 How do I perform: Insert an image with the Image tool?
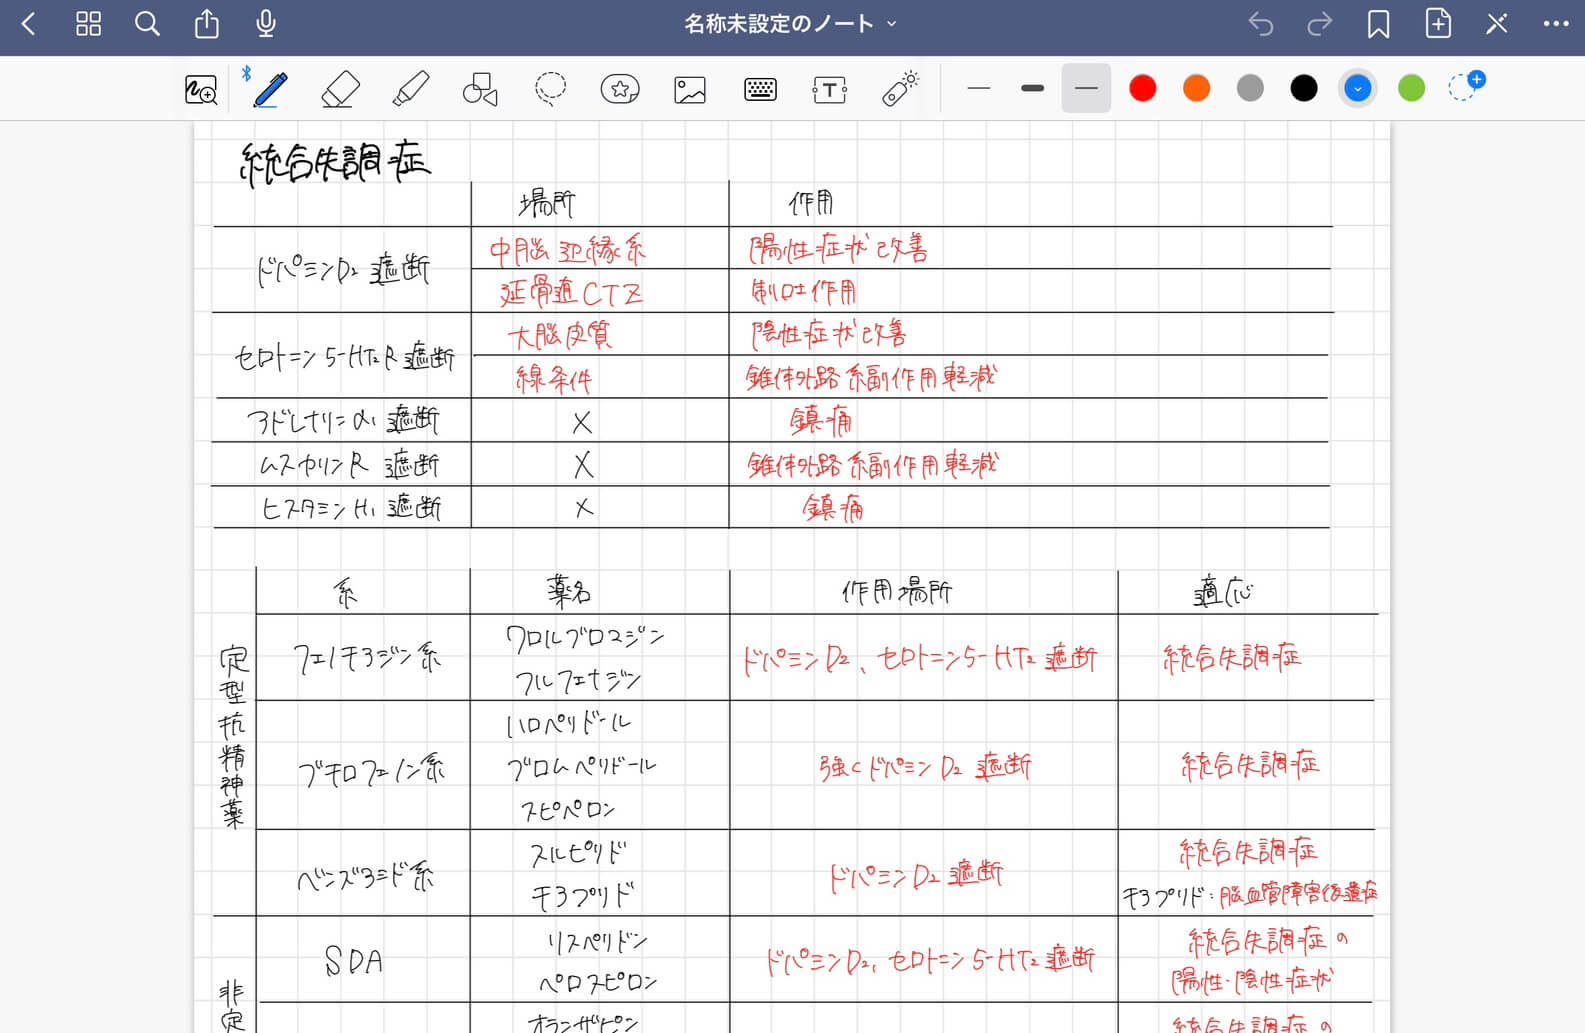pos(690,89)
